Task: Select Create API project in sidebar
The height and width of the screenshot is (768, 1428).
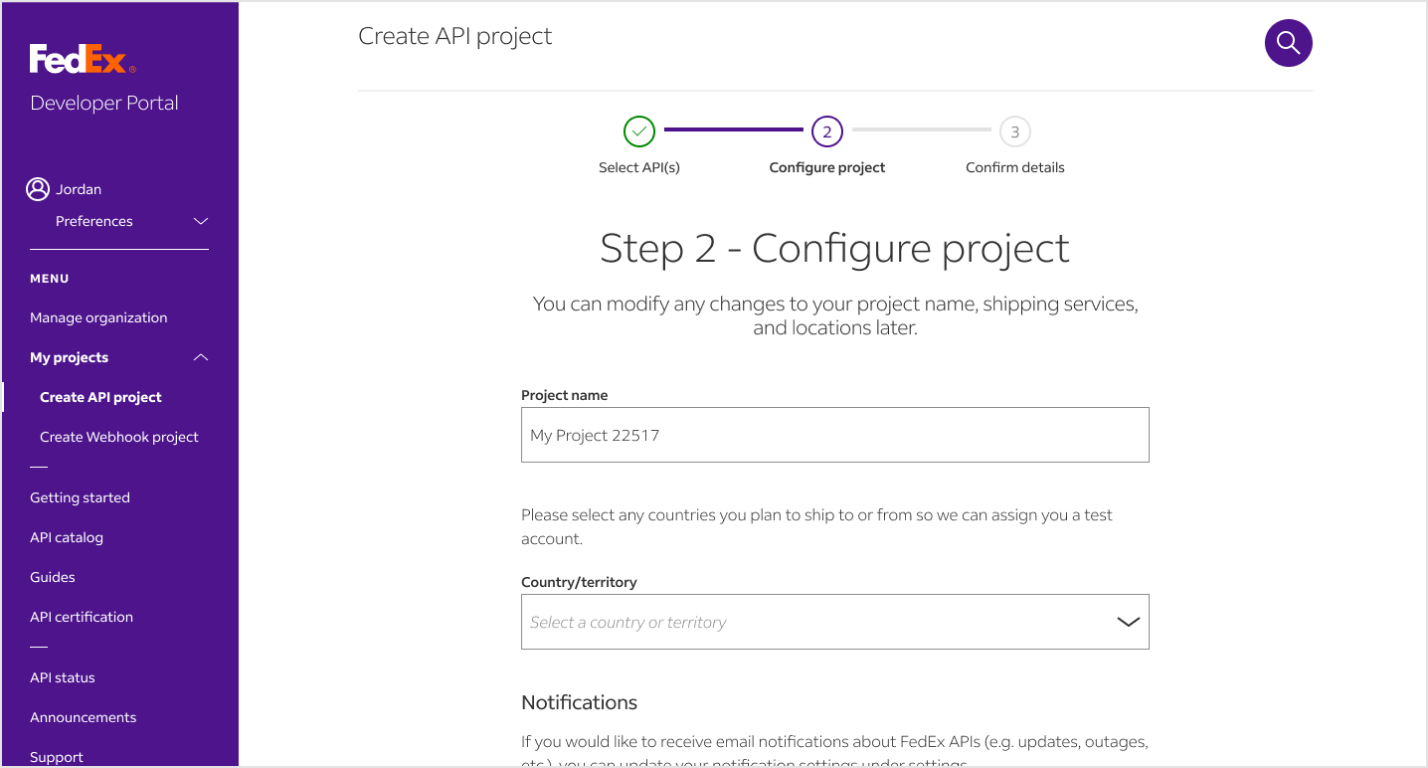Action: [x=101, y=397]
